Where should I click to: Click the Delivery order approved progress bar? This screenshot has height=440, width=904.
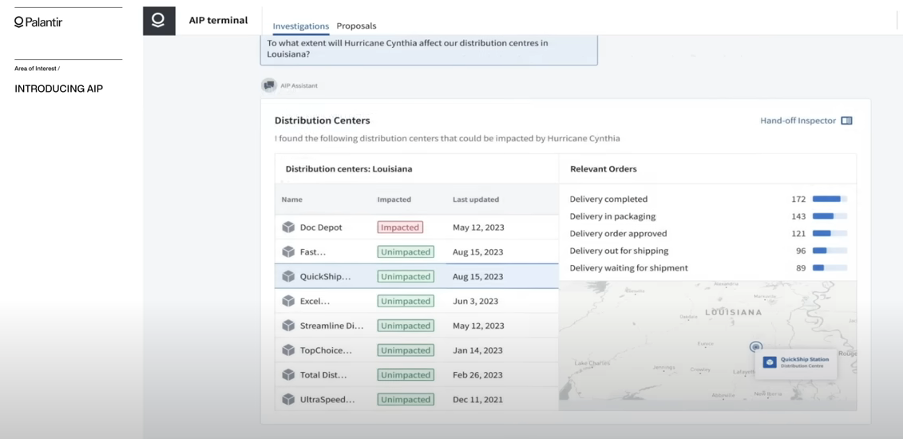(x=830, y=234)
